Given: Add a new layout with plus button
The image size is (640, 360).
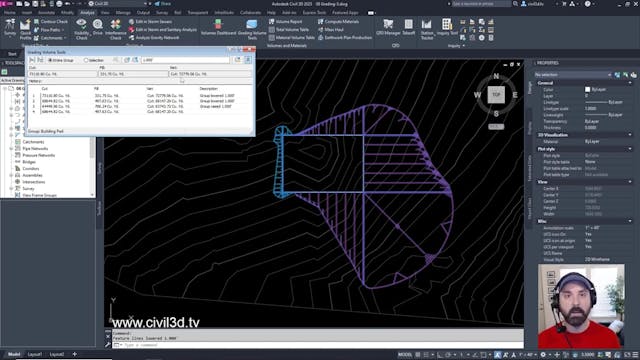Looking at the screenshot, I should coord(74,354).
